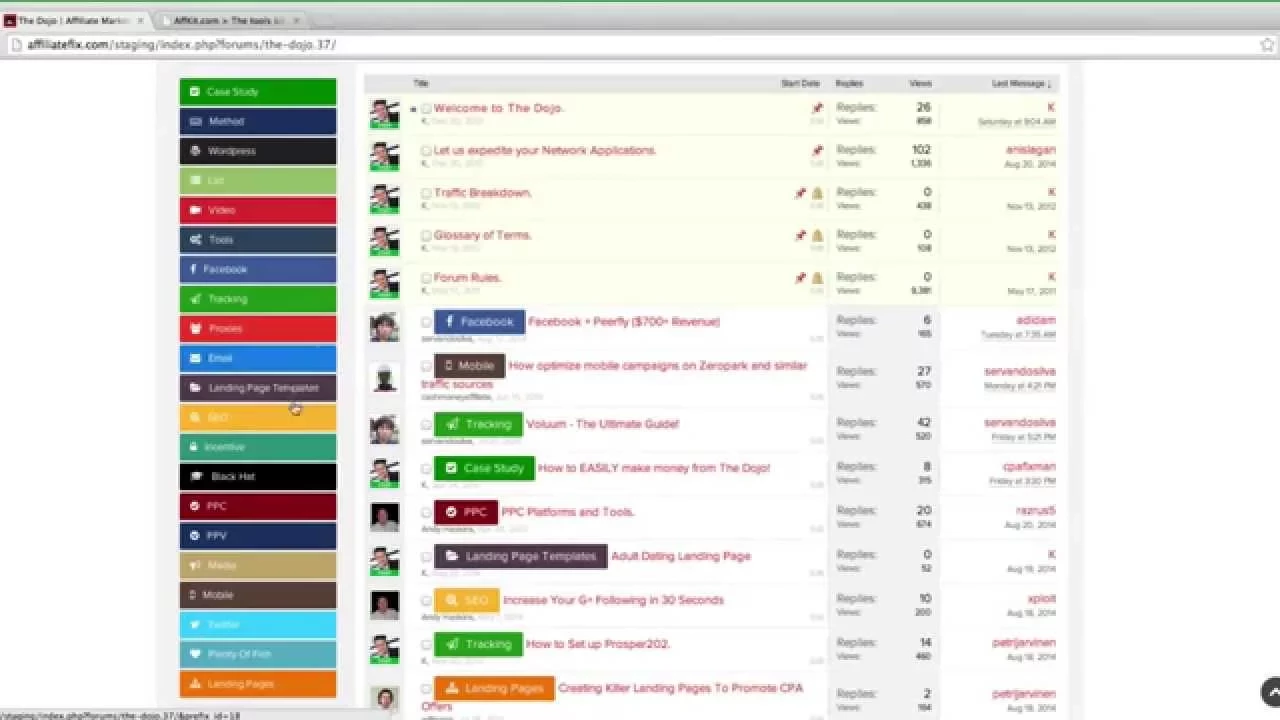Open the Case Study prefix in sidebar
The image size is (1280, 720).
point(258,92)
